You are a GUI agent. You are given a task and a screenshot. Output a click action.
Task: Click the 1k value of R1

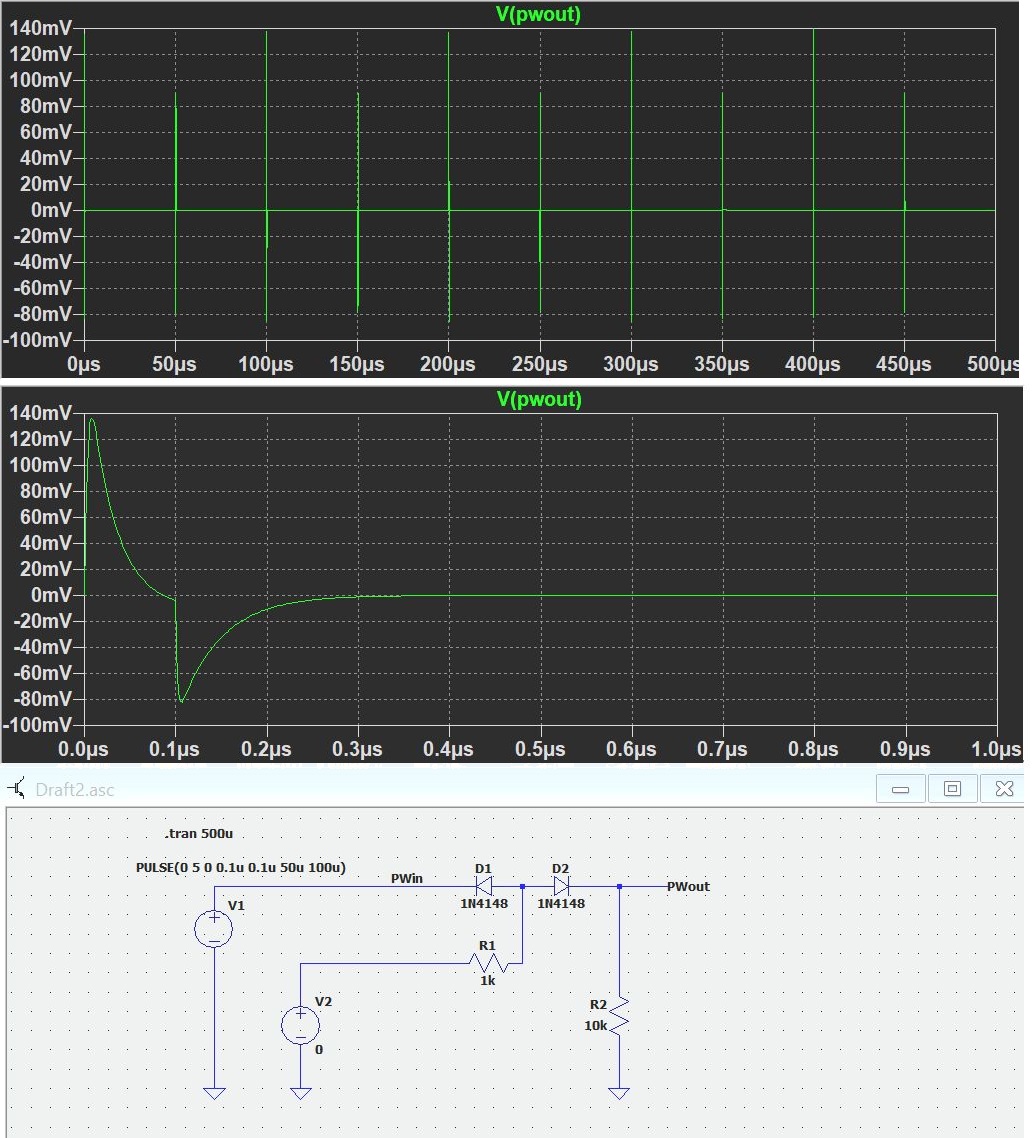(488, 981)
